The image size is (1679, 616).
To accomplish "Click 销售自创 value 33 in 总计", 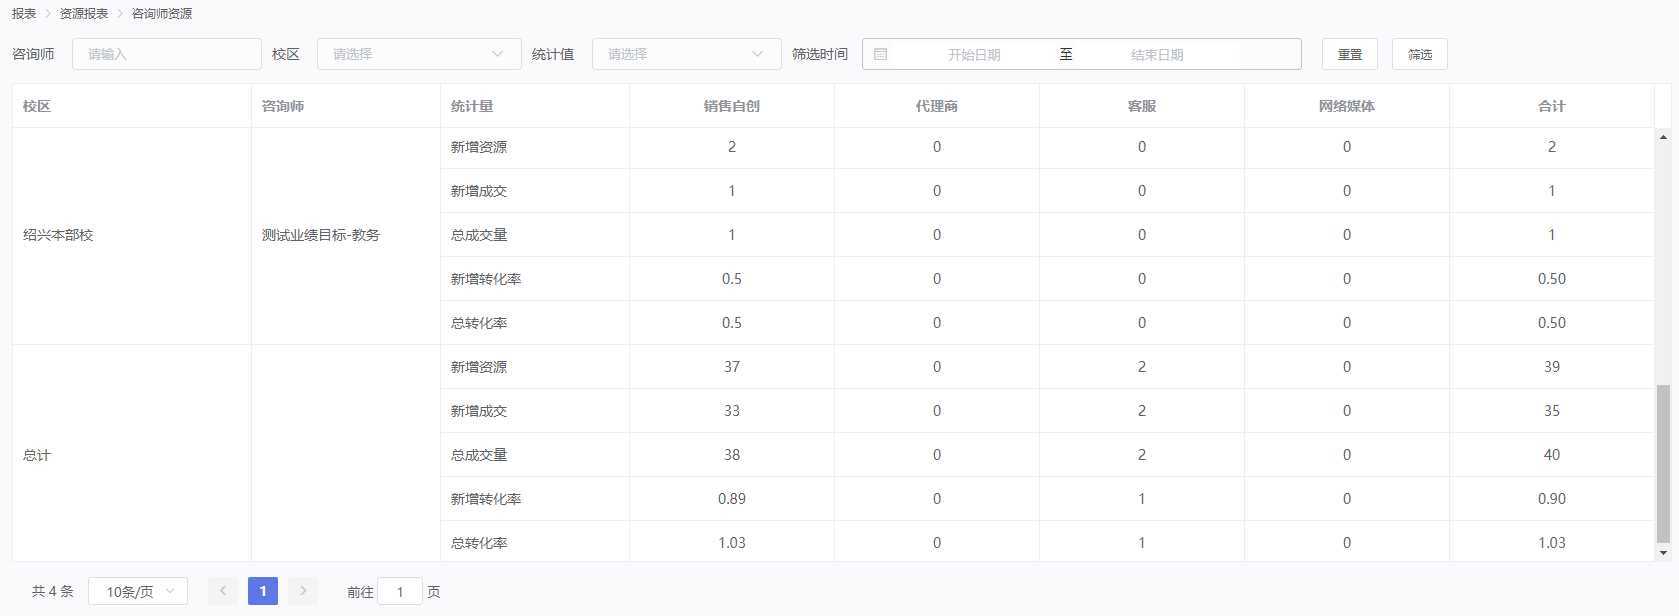I will coord(732,411).
